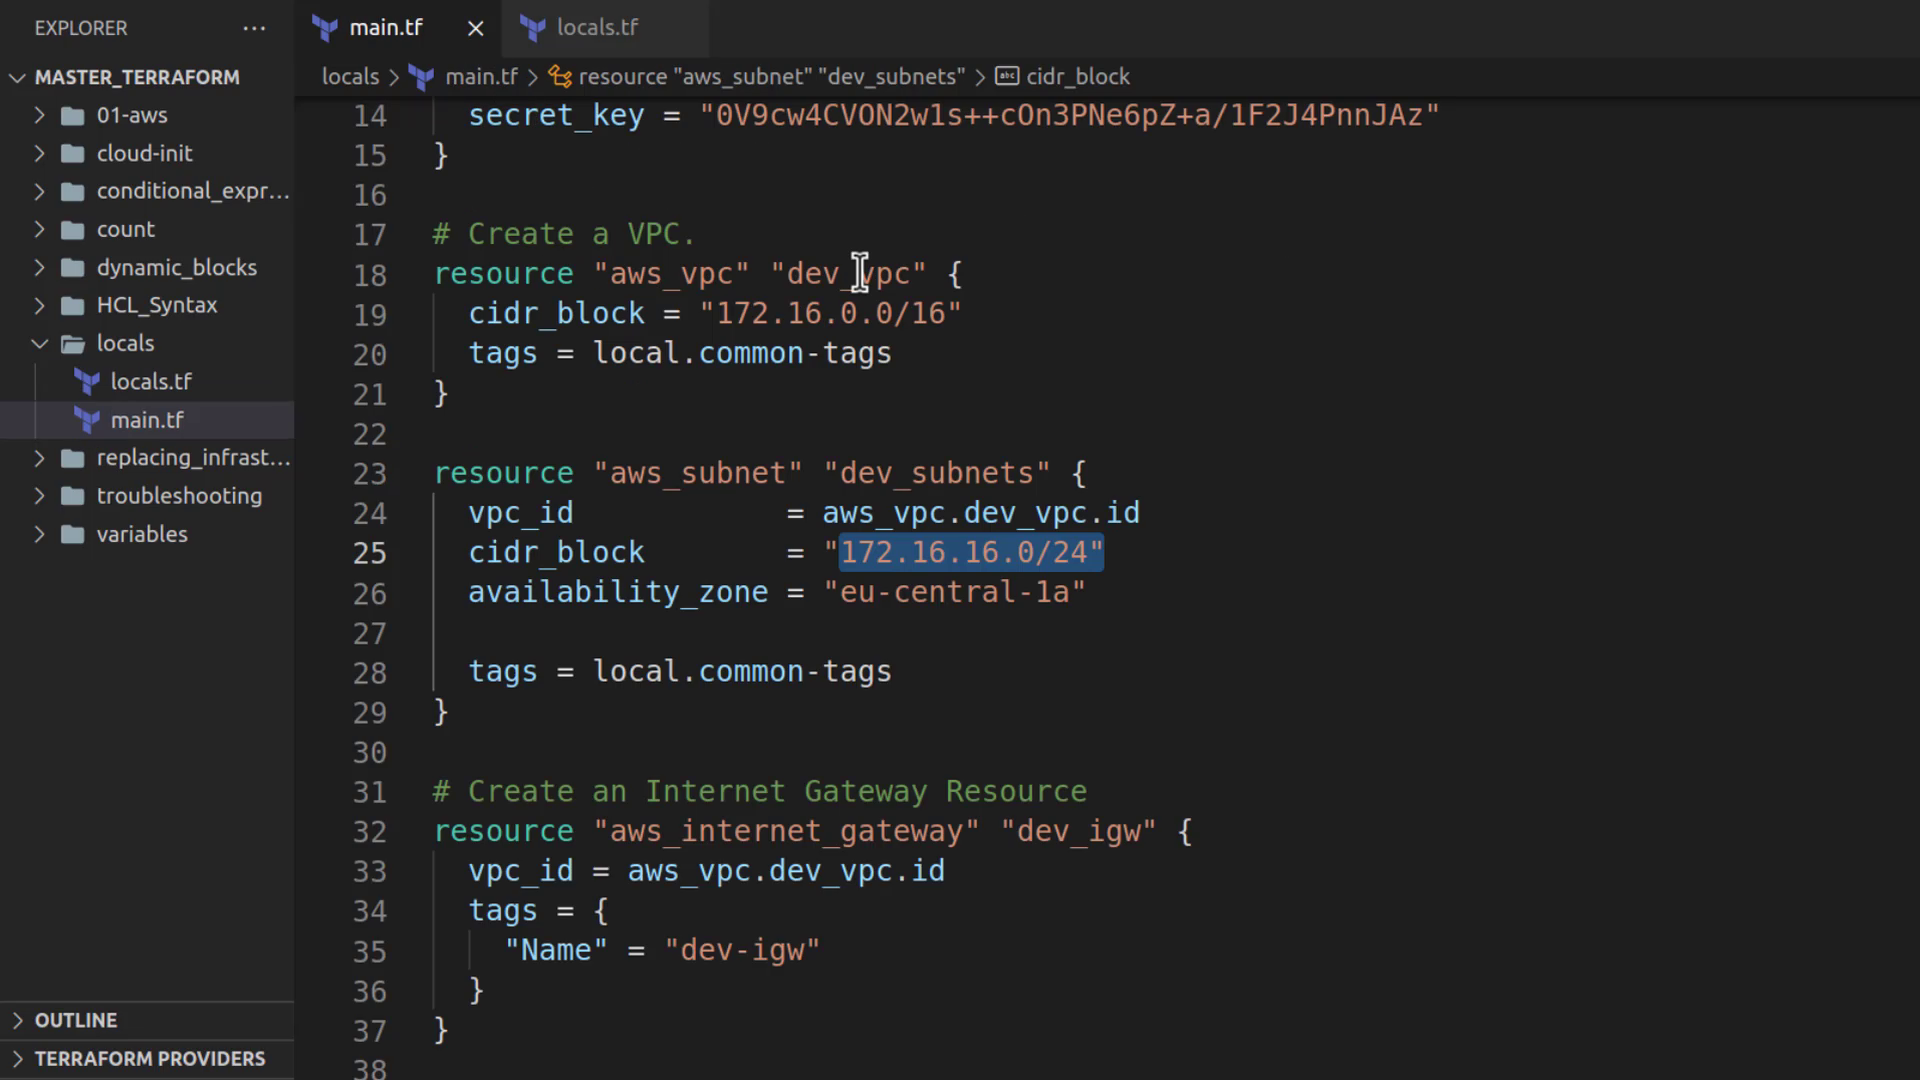The image size is (1920, 1080).
Task: Click the variables folder icon
Action: 72,534
